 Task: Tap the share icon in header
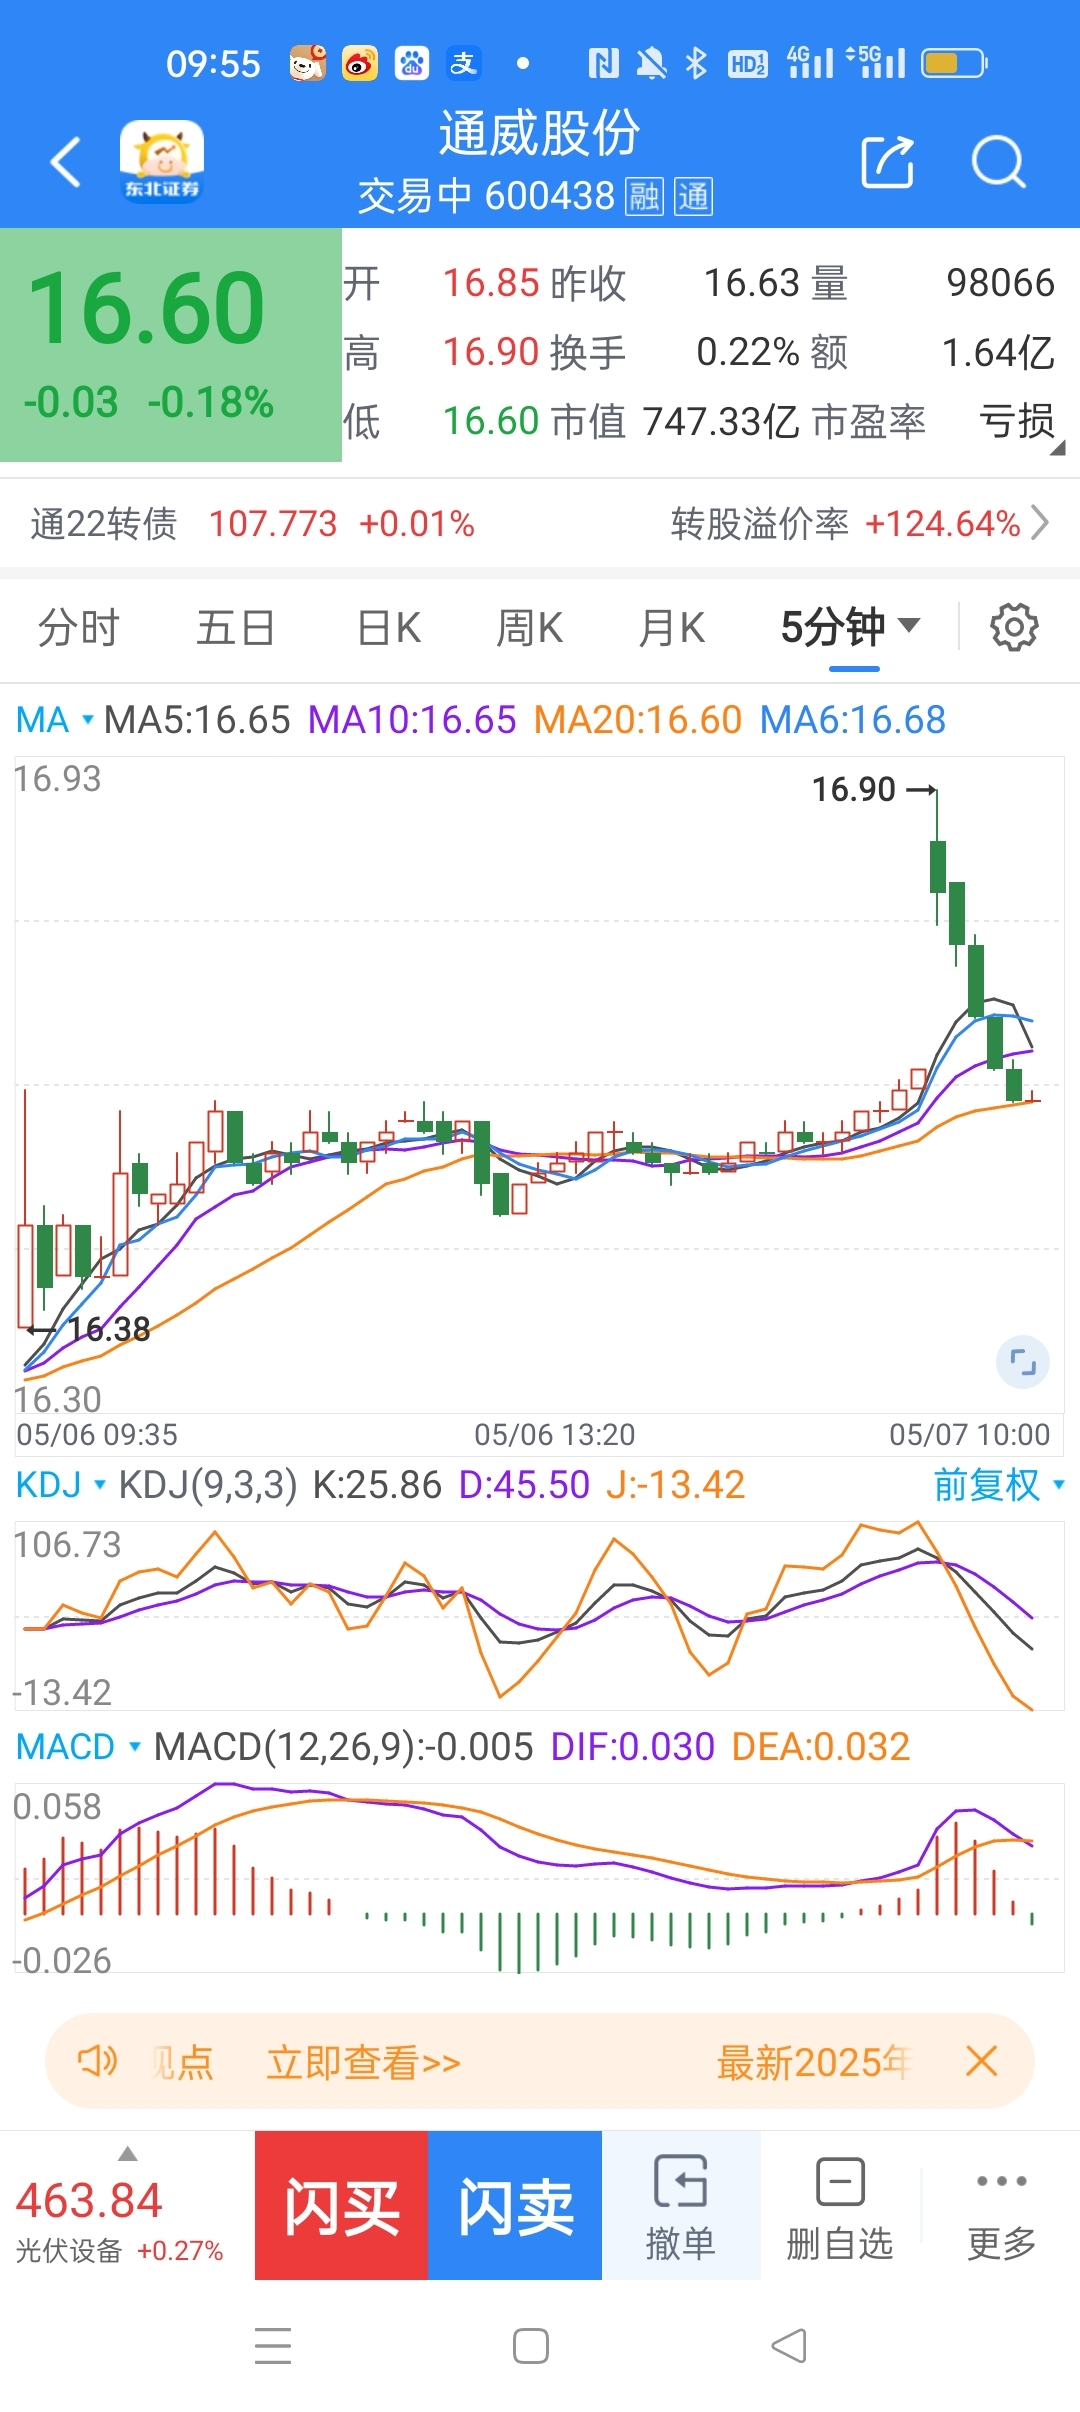click(x=887, y=161)
